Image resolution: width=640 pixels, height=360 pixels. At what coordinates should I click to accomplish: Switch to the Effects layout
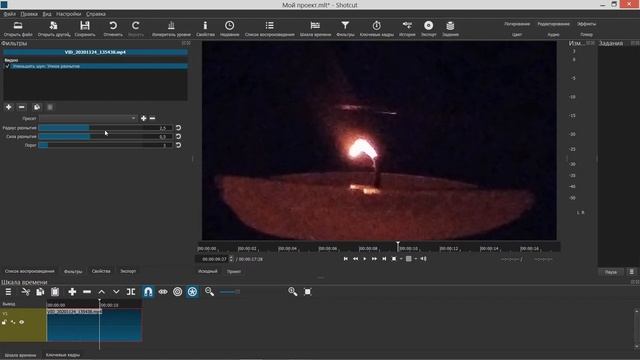tap(586, 24)
